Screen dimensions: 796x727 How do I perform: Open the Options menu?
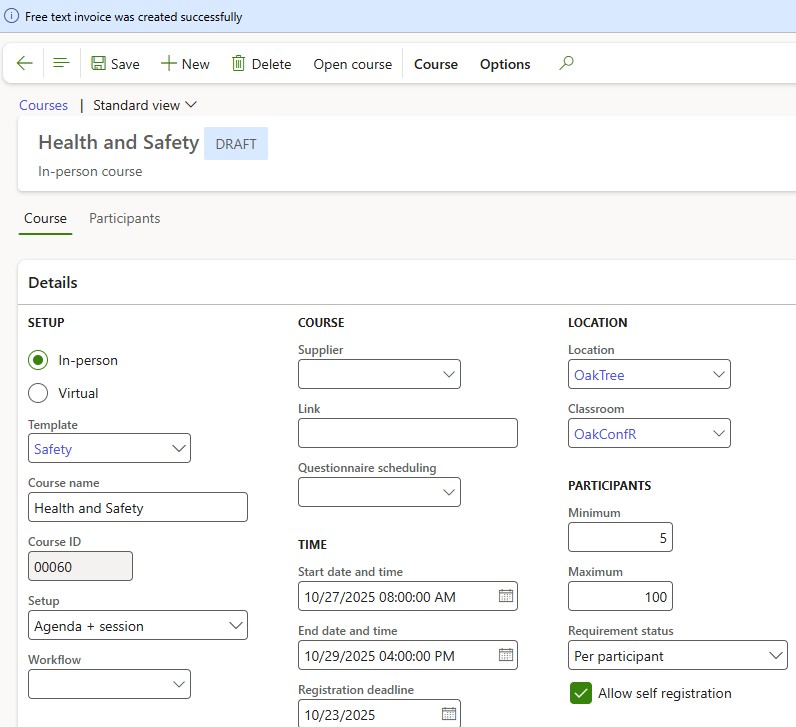click(x=505, y=64)
